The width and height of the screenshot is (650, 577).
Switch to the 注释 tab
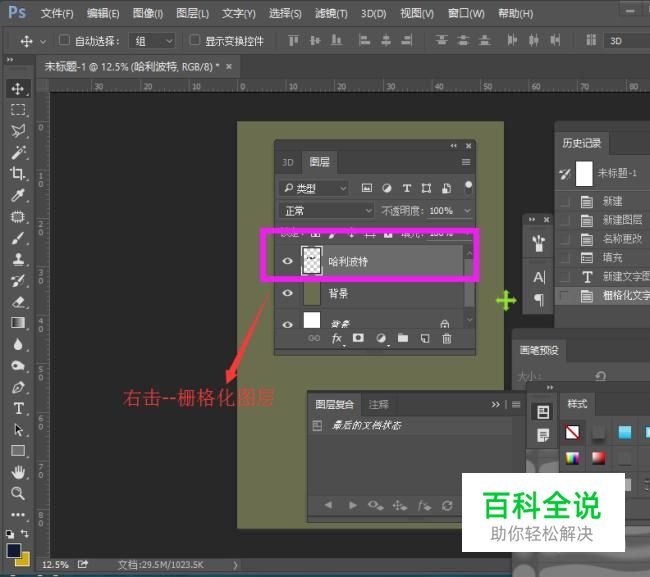(x=378, y=404)
